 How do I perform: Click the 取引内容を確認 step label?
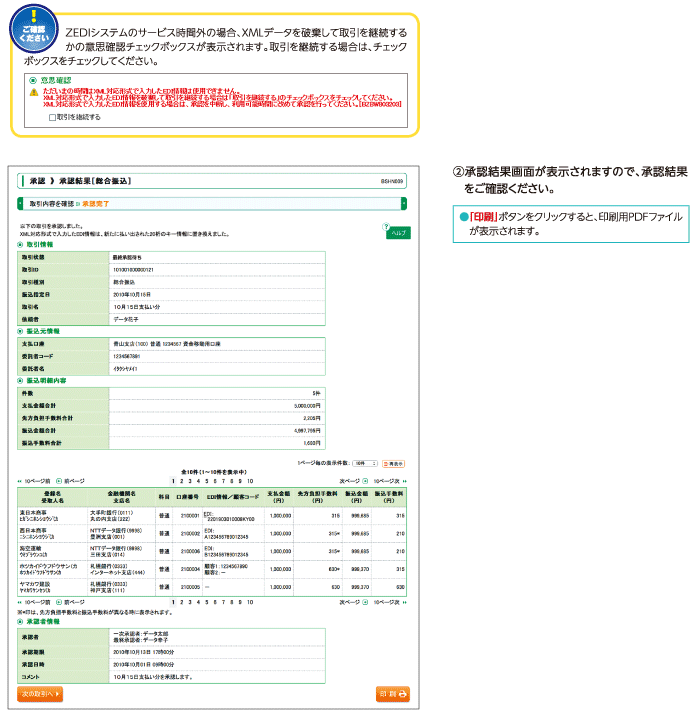click(51, 204)
